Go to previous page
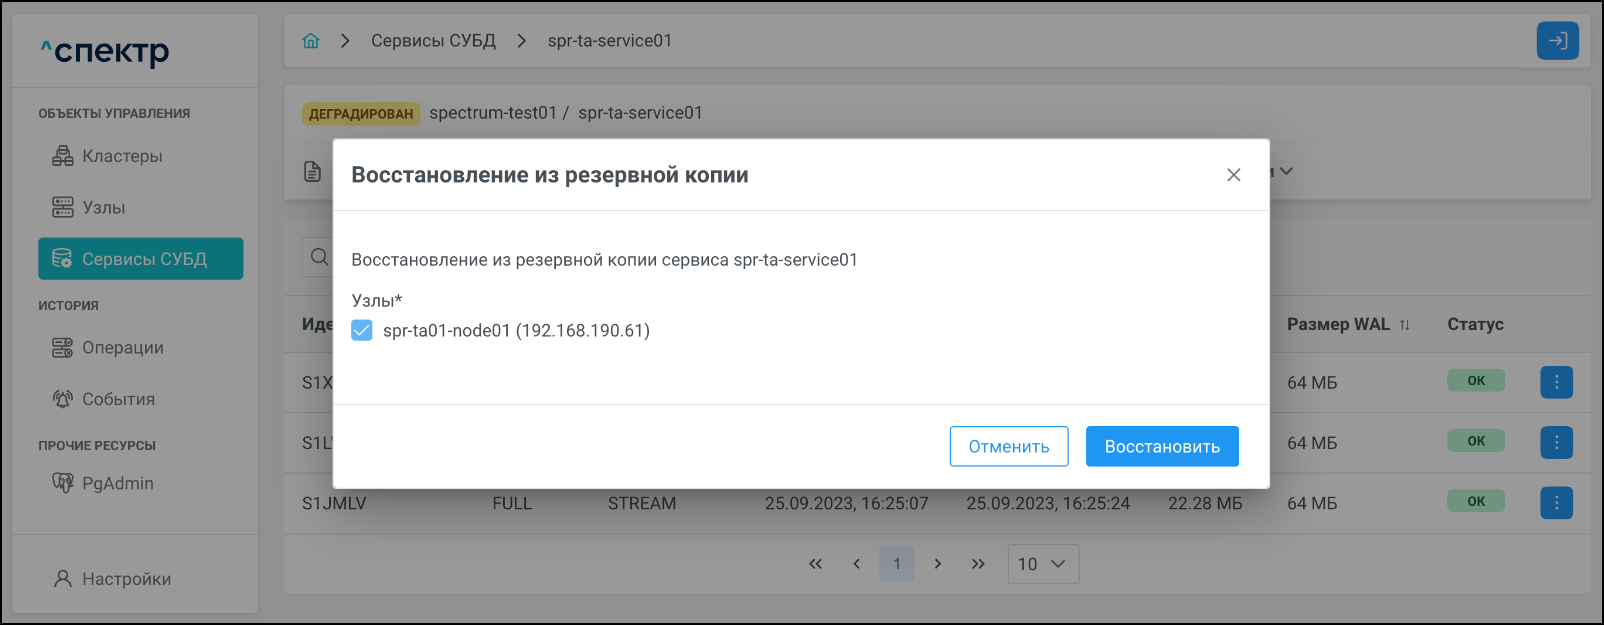This screenshot has height=626, width=1604. [856, 564]
